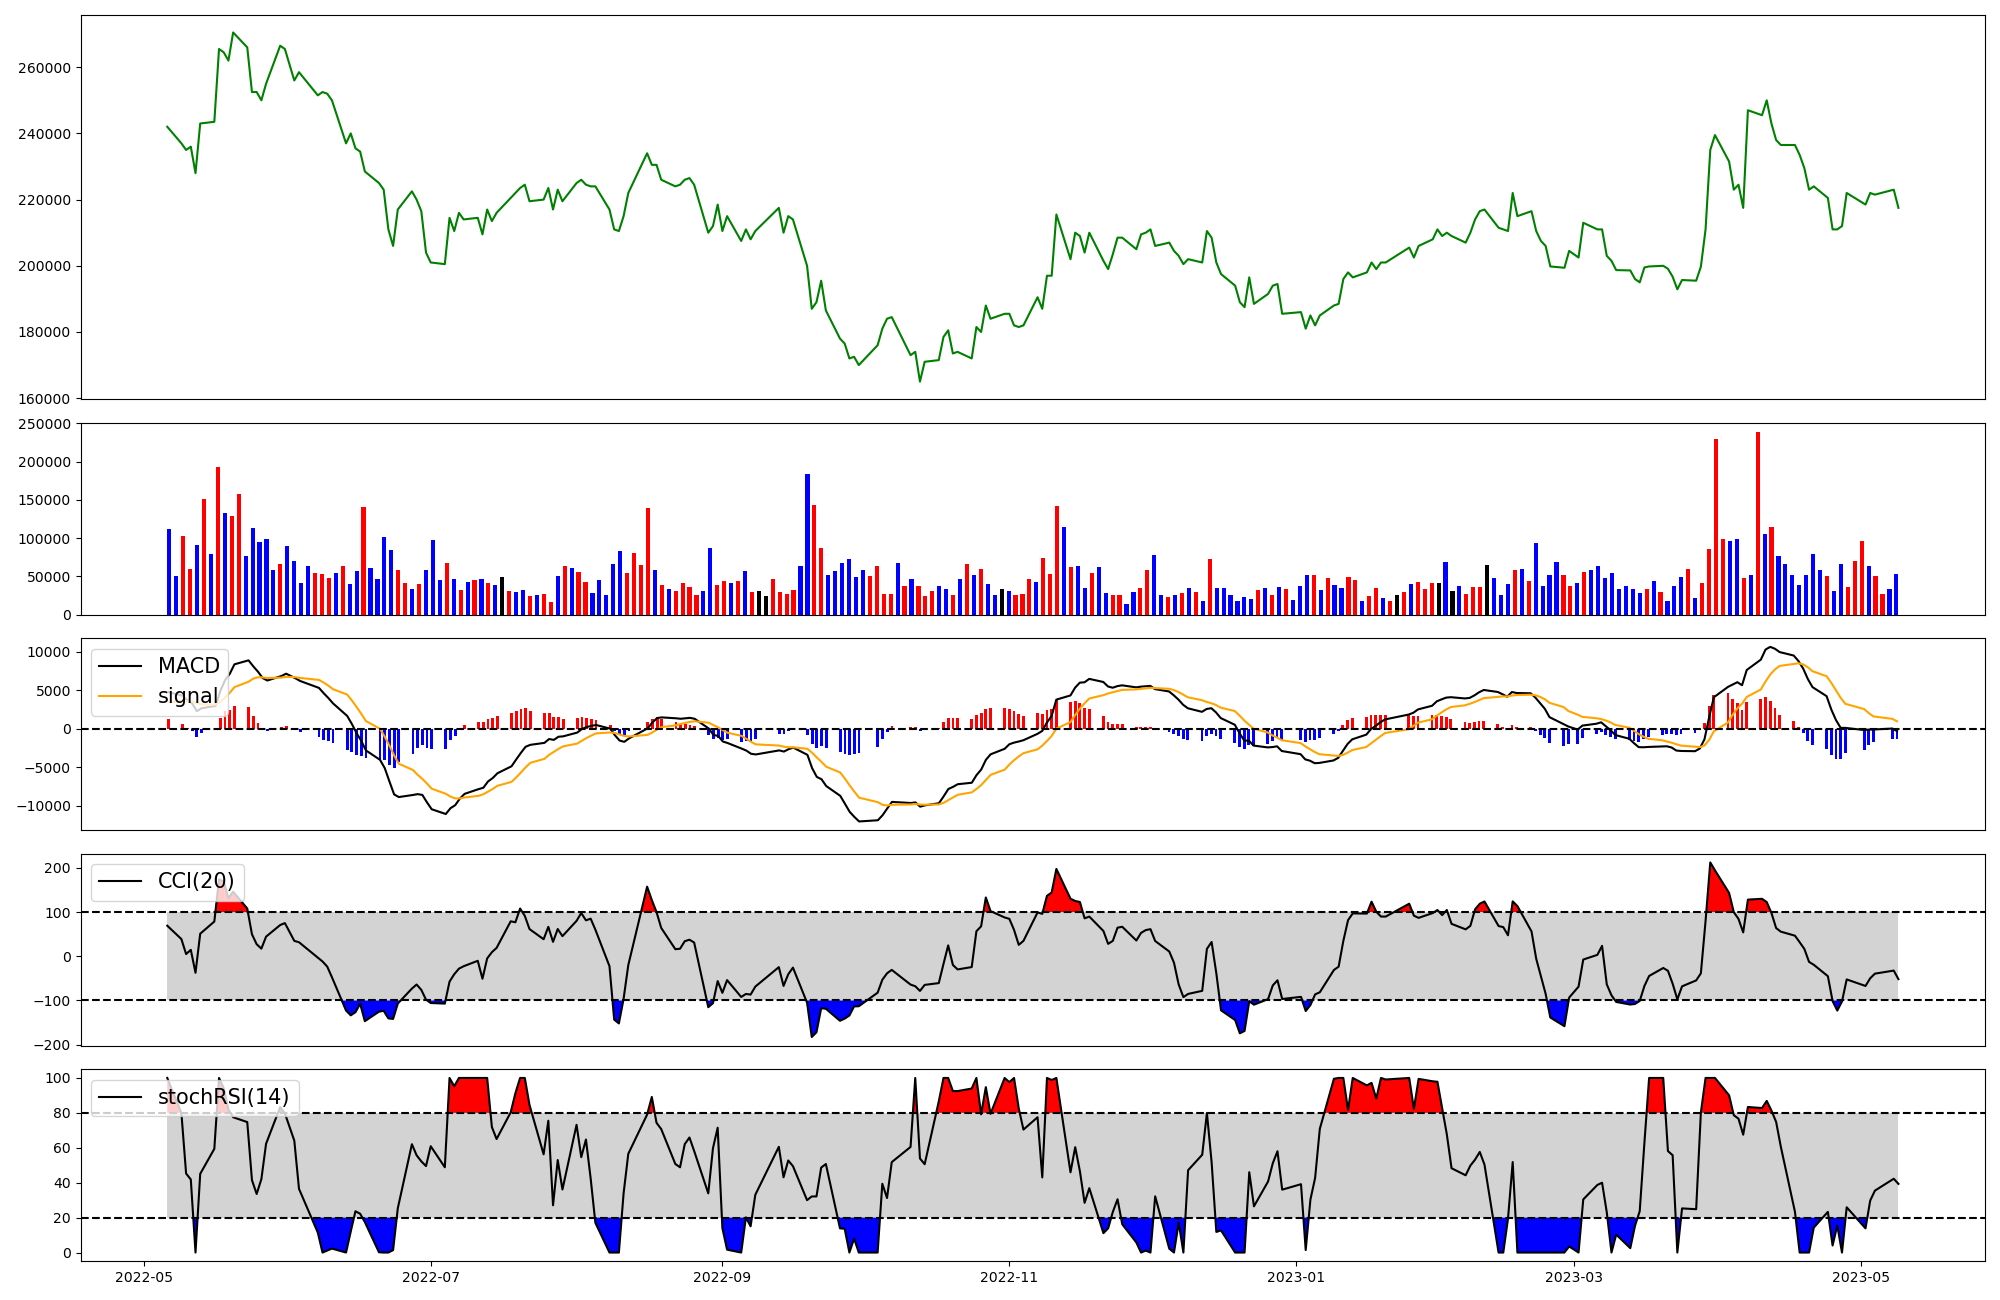Click the −200 CCI axis tick label
This screenshot has height=1300, width=2000.
click(x=50, y=1045)
